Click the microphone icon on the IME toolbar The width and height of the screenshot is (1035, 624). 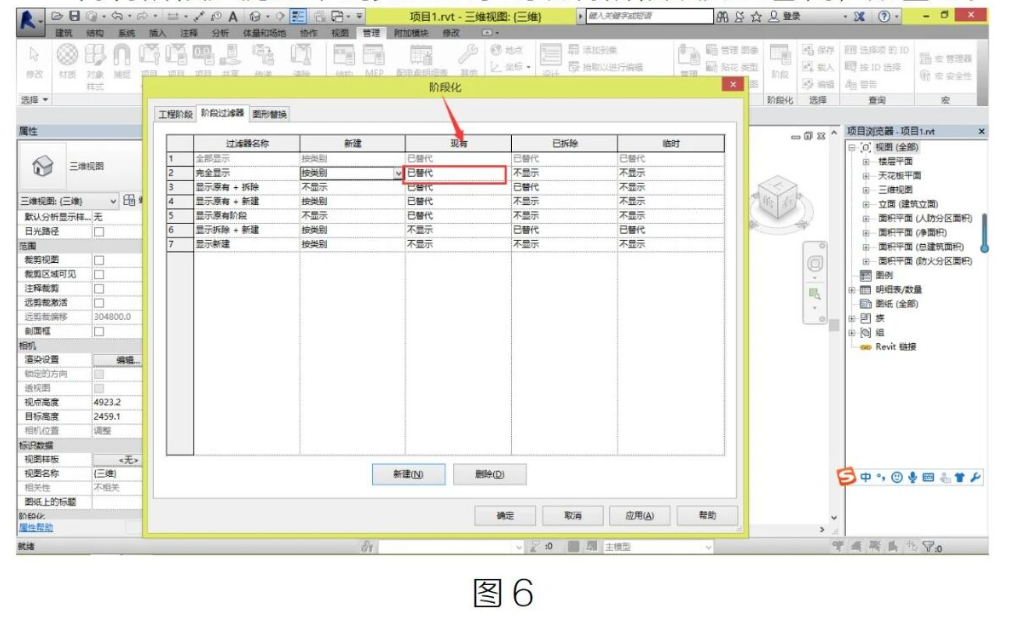coord(912,477)
